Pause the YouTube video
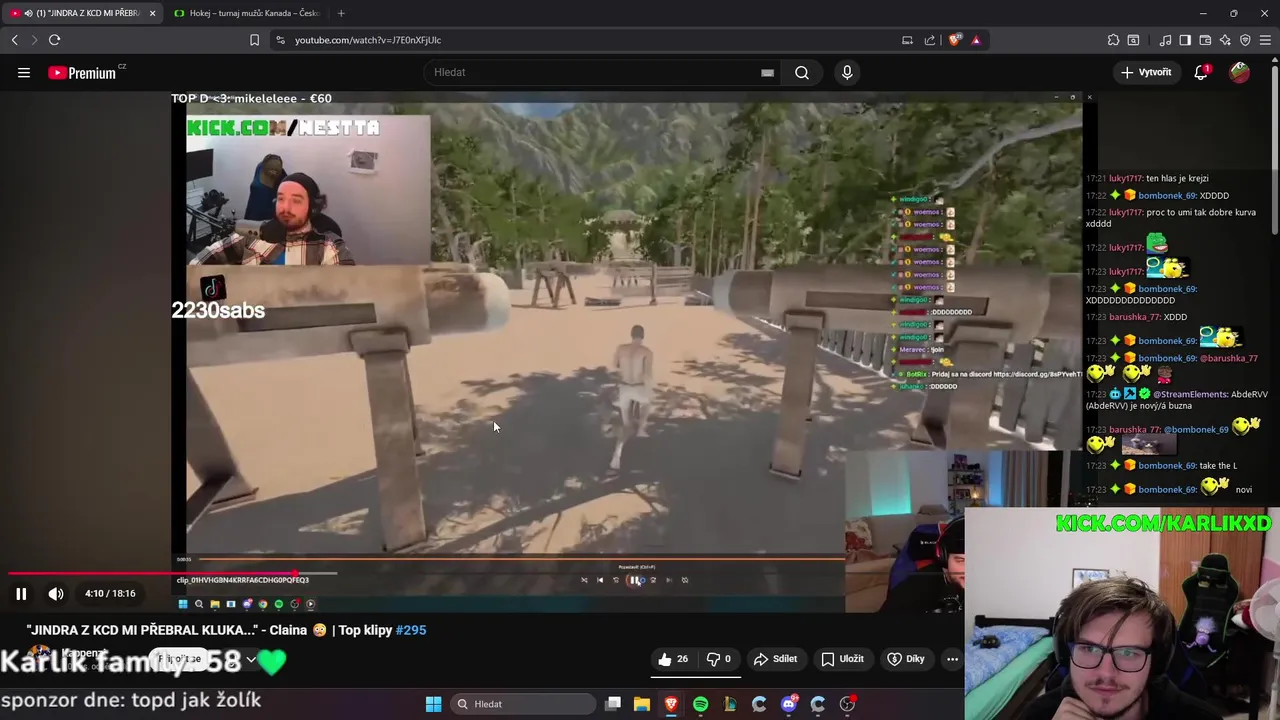Screen dimensions: 1280x720 point(21,593)
